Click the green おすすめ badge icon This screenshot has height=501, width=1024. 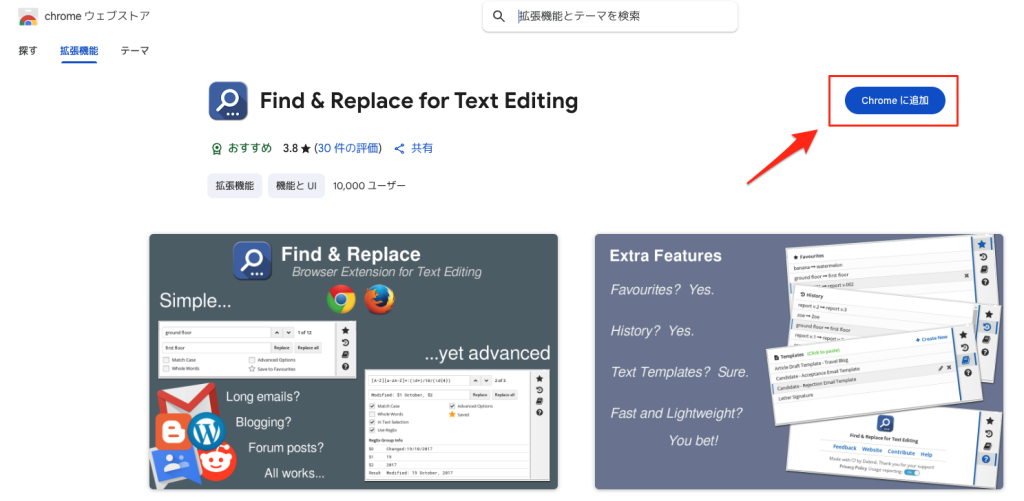(216, 148)
